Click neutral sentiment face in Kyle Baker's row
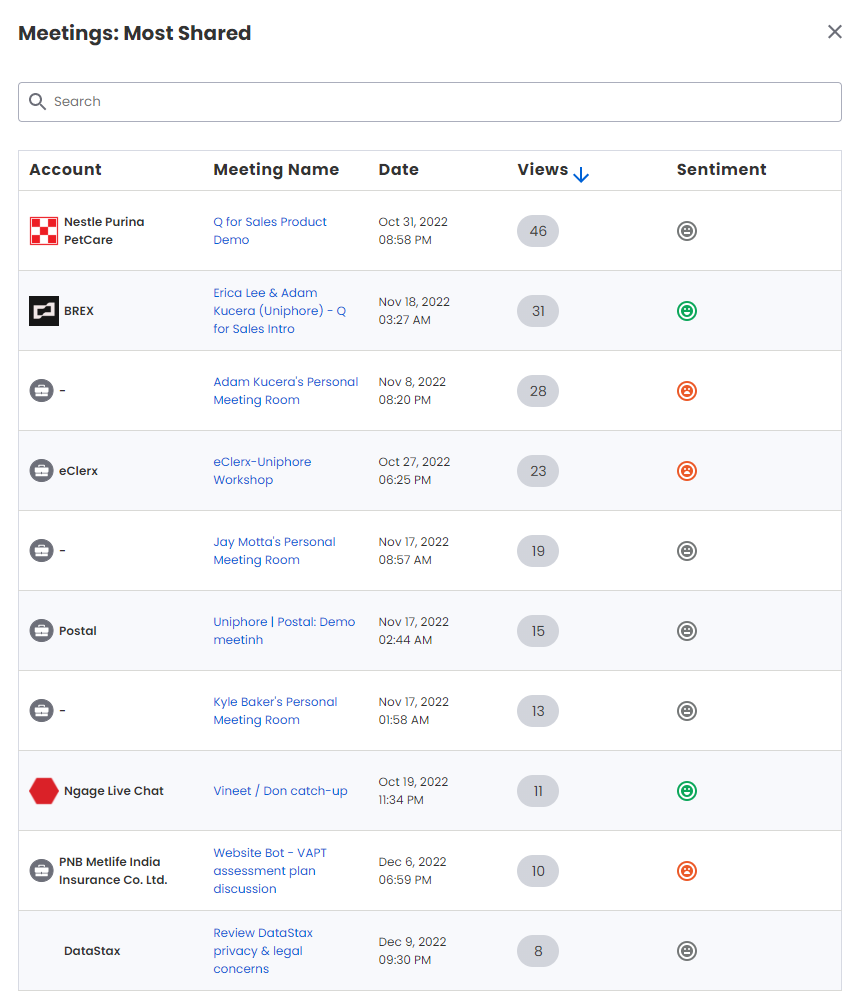This screenshot has width=857, height=1005. (686, 711)
